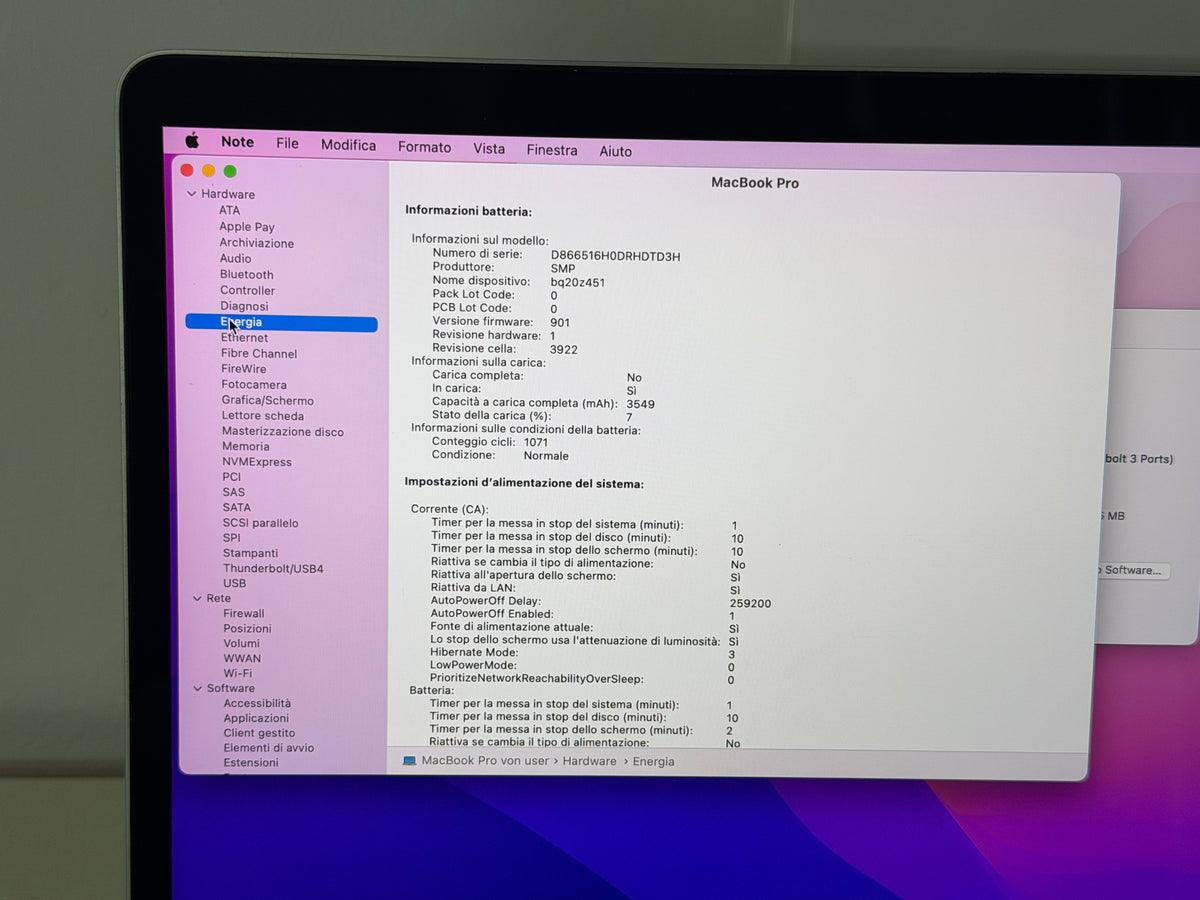1200x900 pixels.
Task: Select Memoria in sidebar
Action: coord(246,447)
